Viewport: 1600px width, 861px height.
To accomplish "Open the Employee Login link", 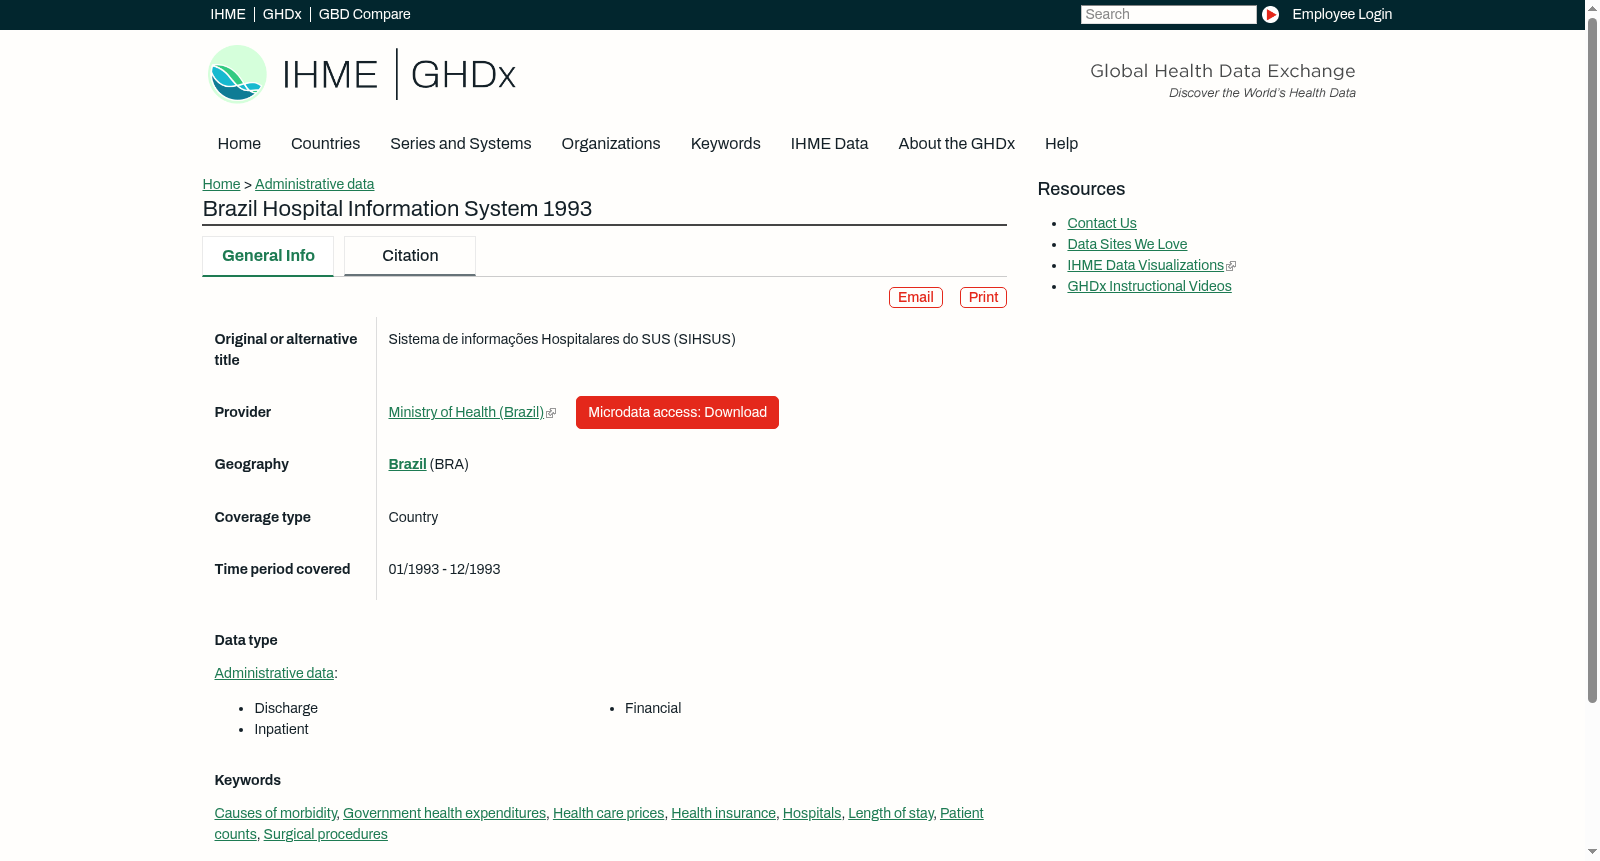I will point(1342,14).
